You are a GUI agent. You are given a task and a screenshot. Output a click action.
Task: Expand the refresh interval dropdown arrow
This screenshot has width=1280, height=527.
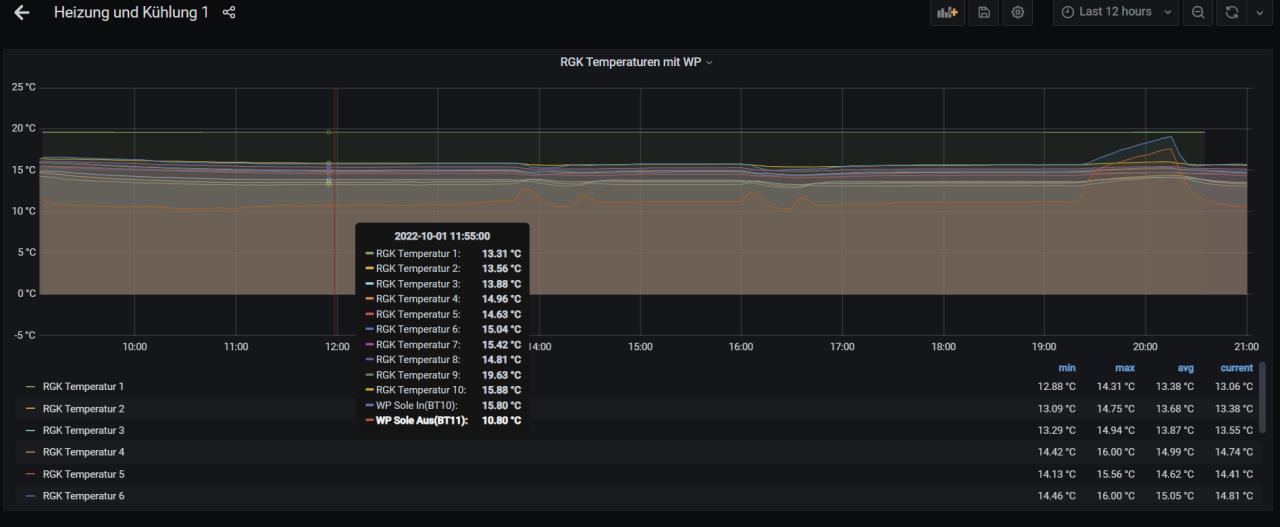click(1259, 12)
